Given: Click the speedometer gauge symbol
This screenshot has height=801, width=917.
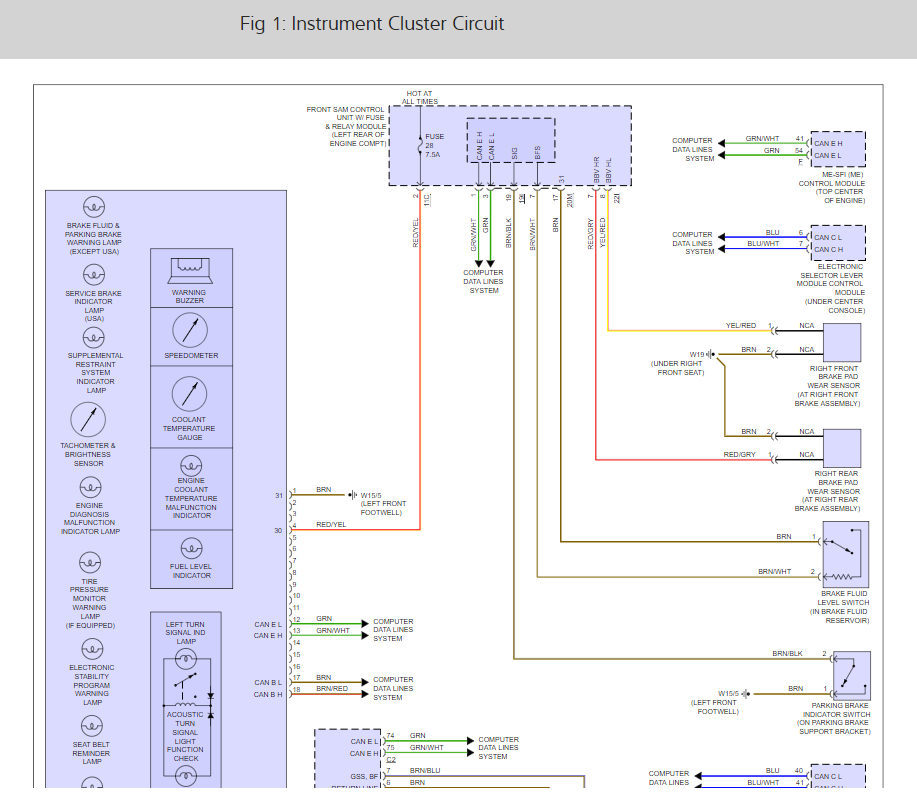Looking at the screenshot, I should [190, 329].
